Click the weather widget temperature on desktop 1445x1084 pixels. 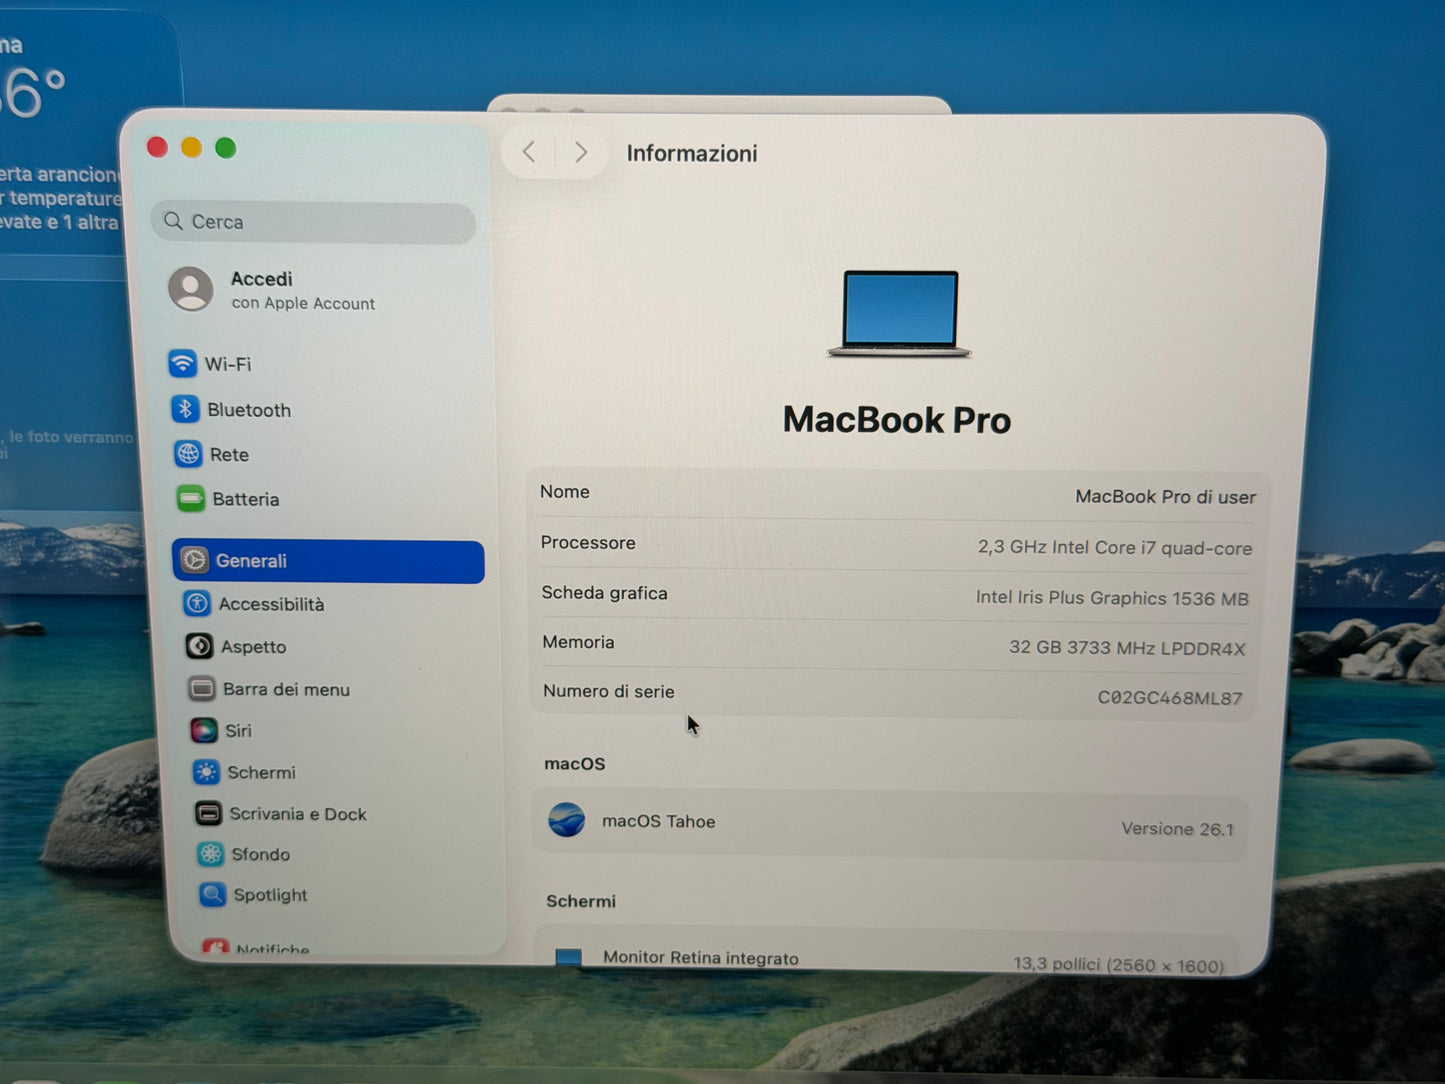(x=33, y=95)
